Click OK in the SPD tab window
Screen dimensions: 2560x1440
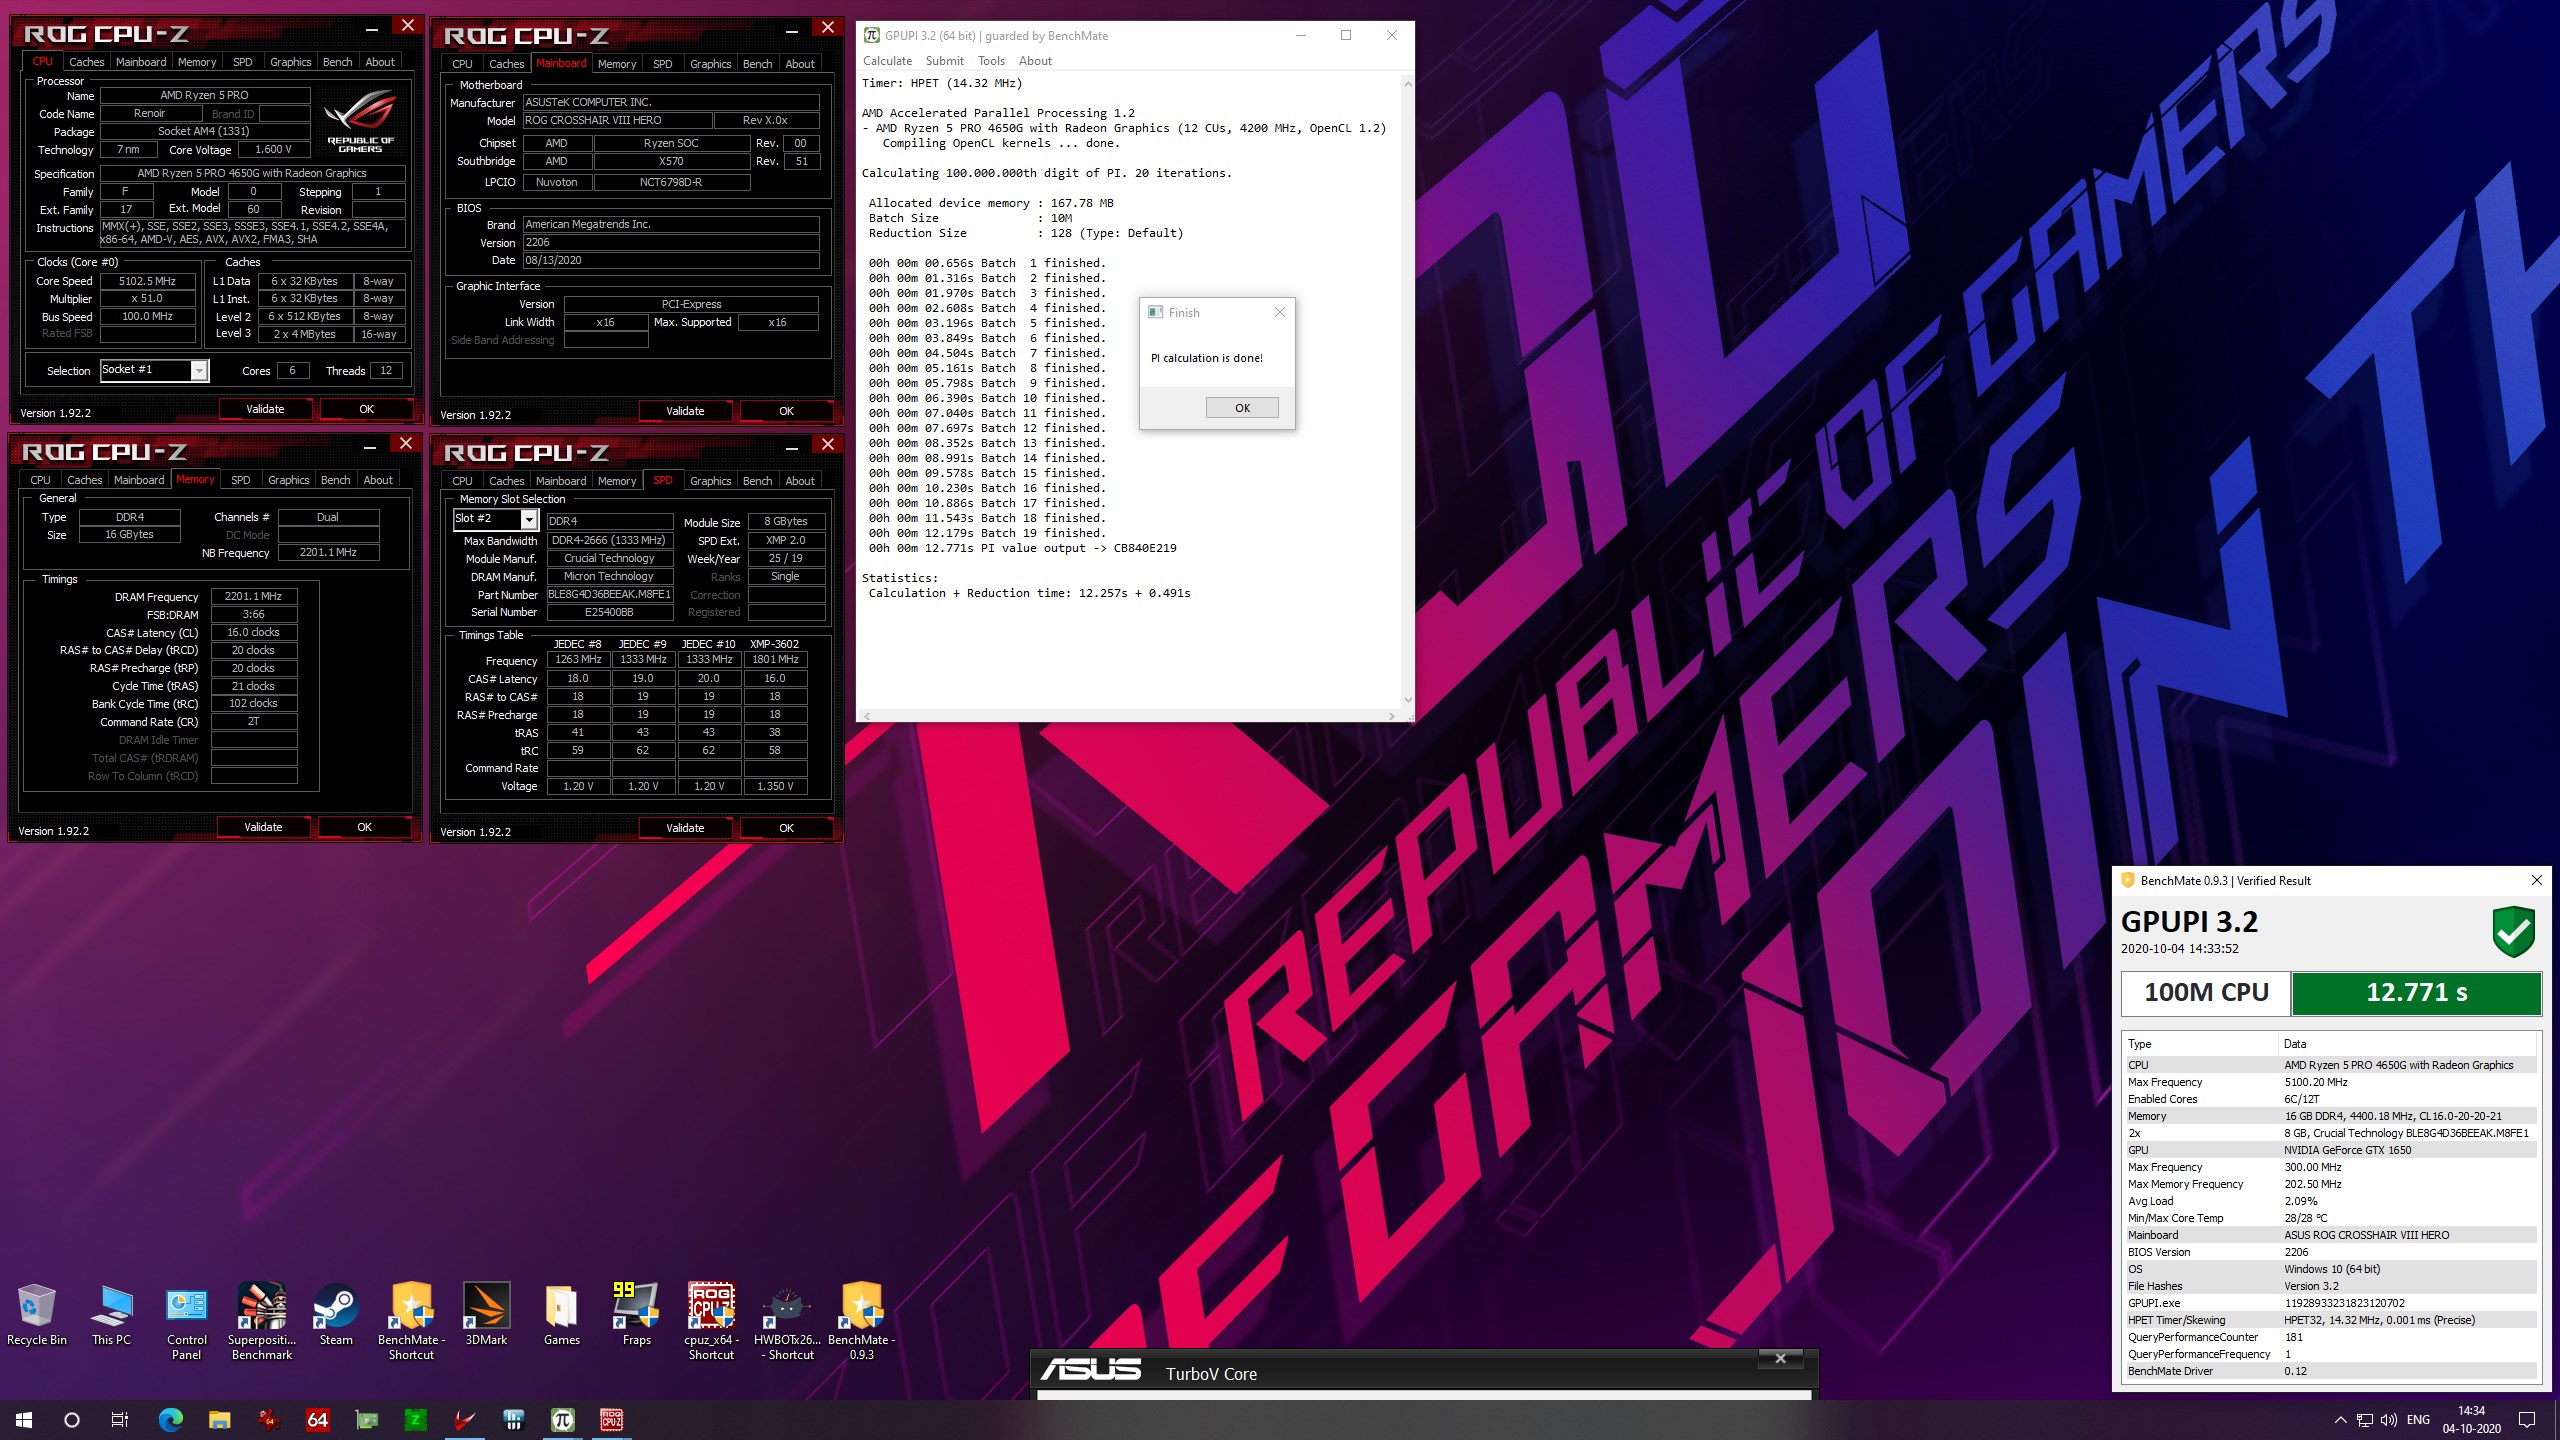pyautogui.click(x=787, y=828)
